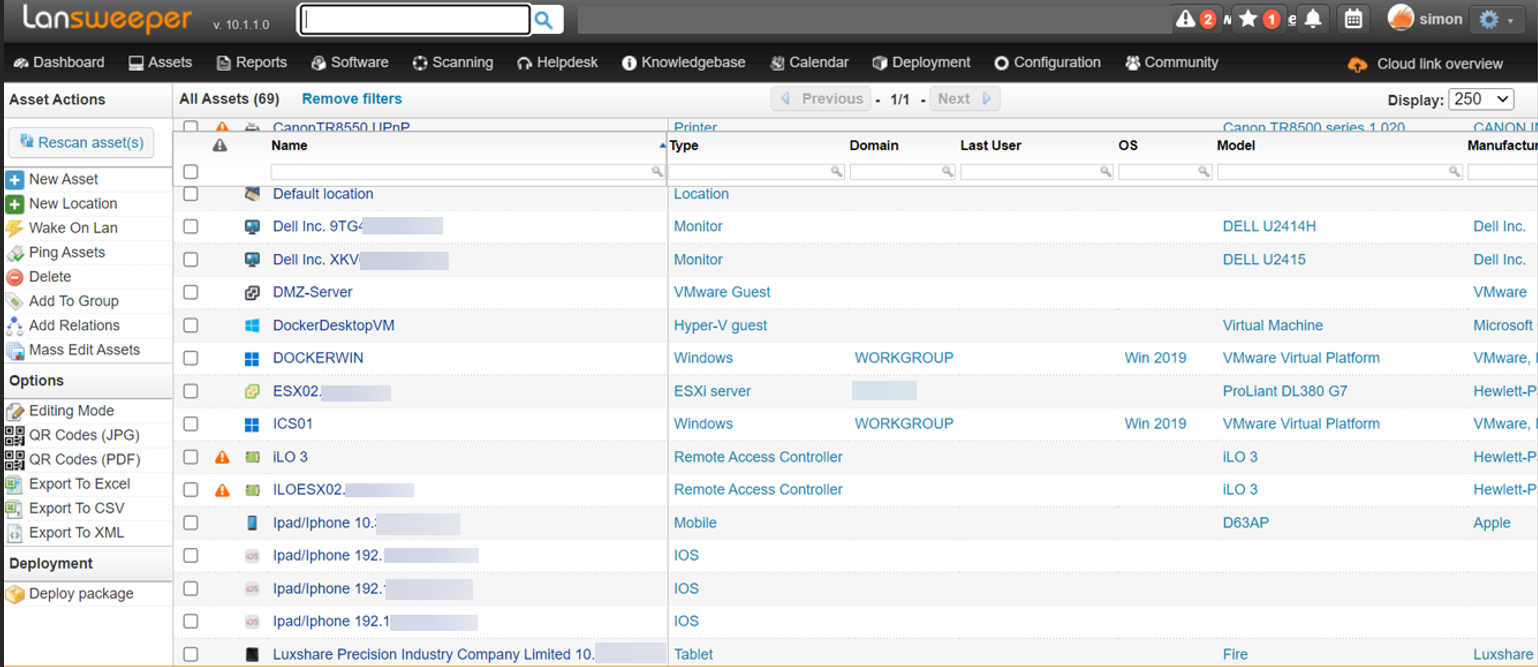Click the Wake On Lan lightning icon

click(x=14, y=228)
